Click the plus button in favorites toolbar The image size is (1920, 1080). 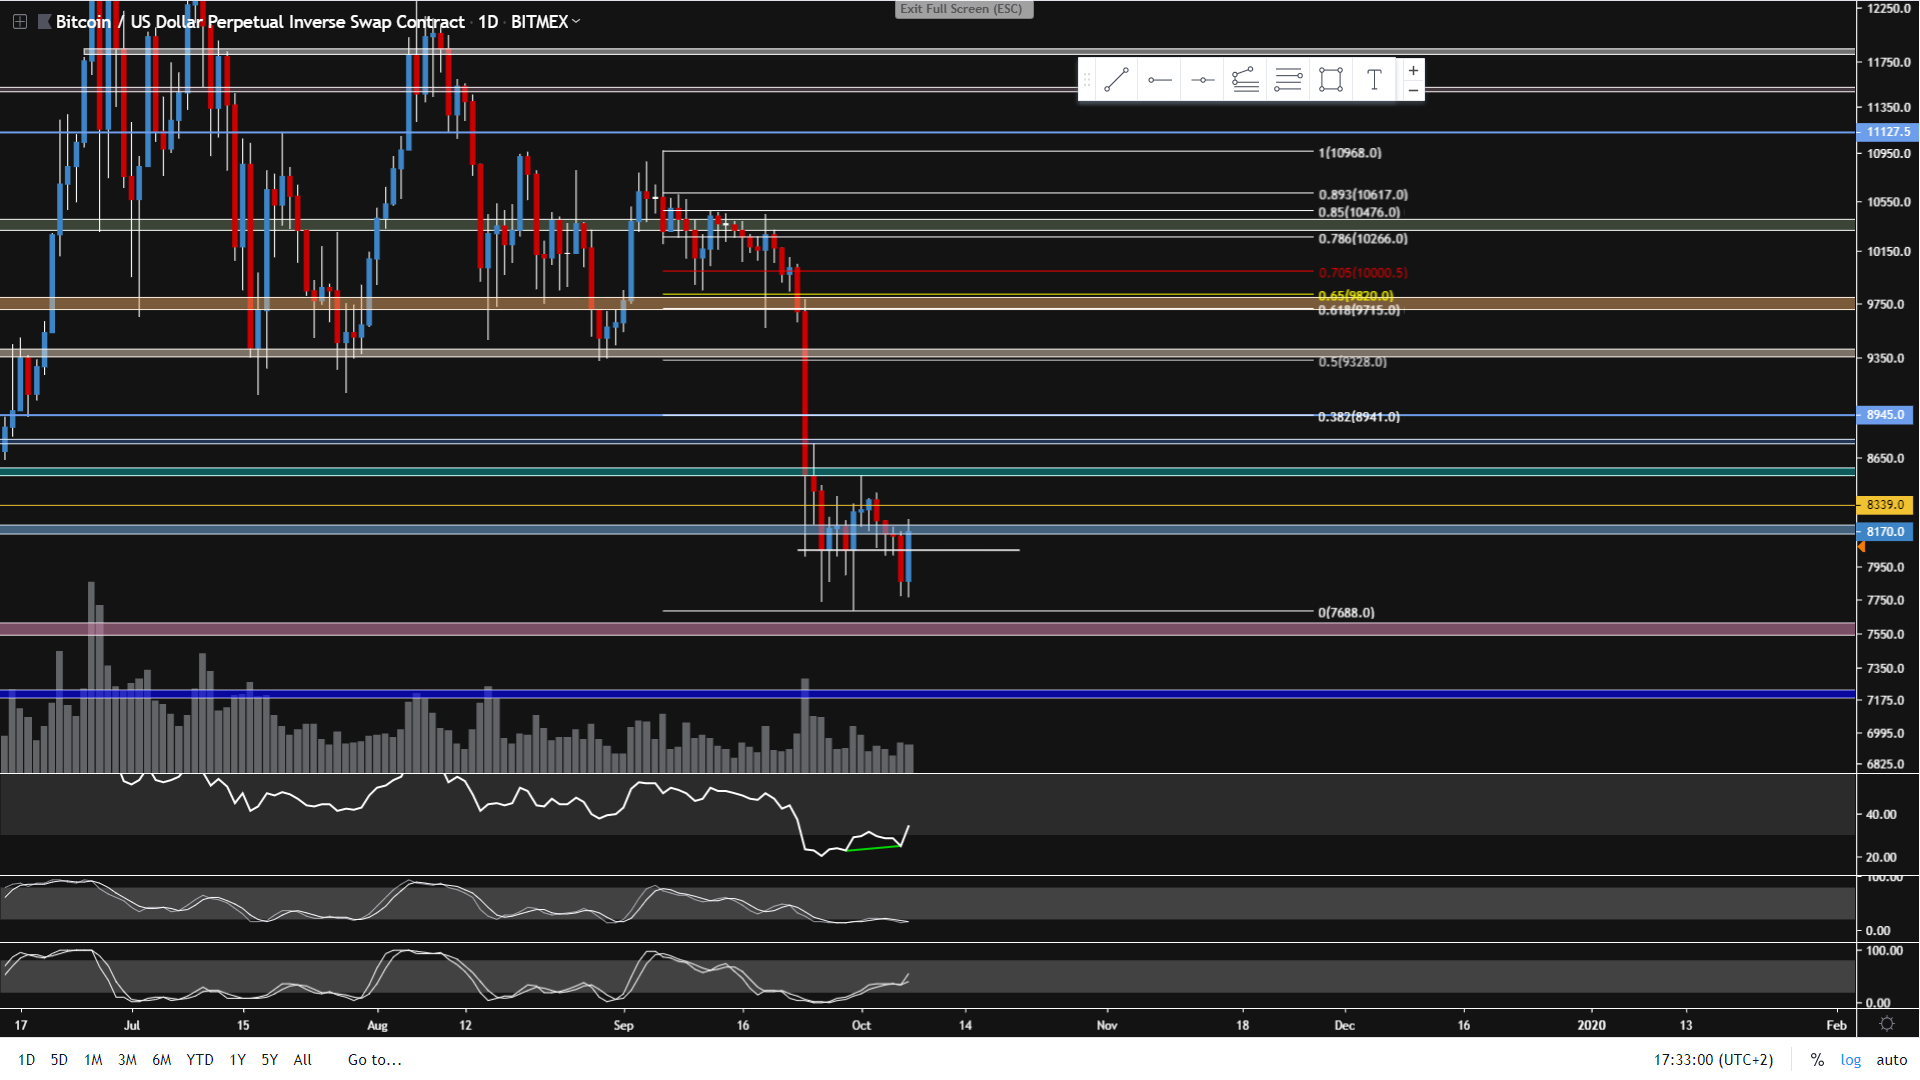coord(1413,71)
